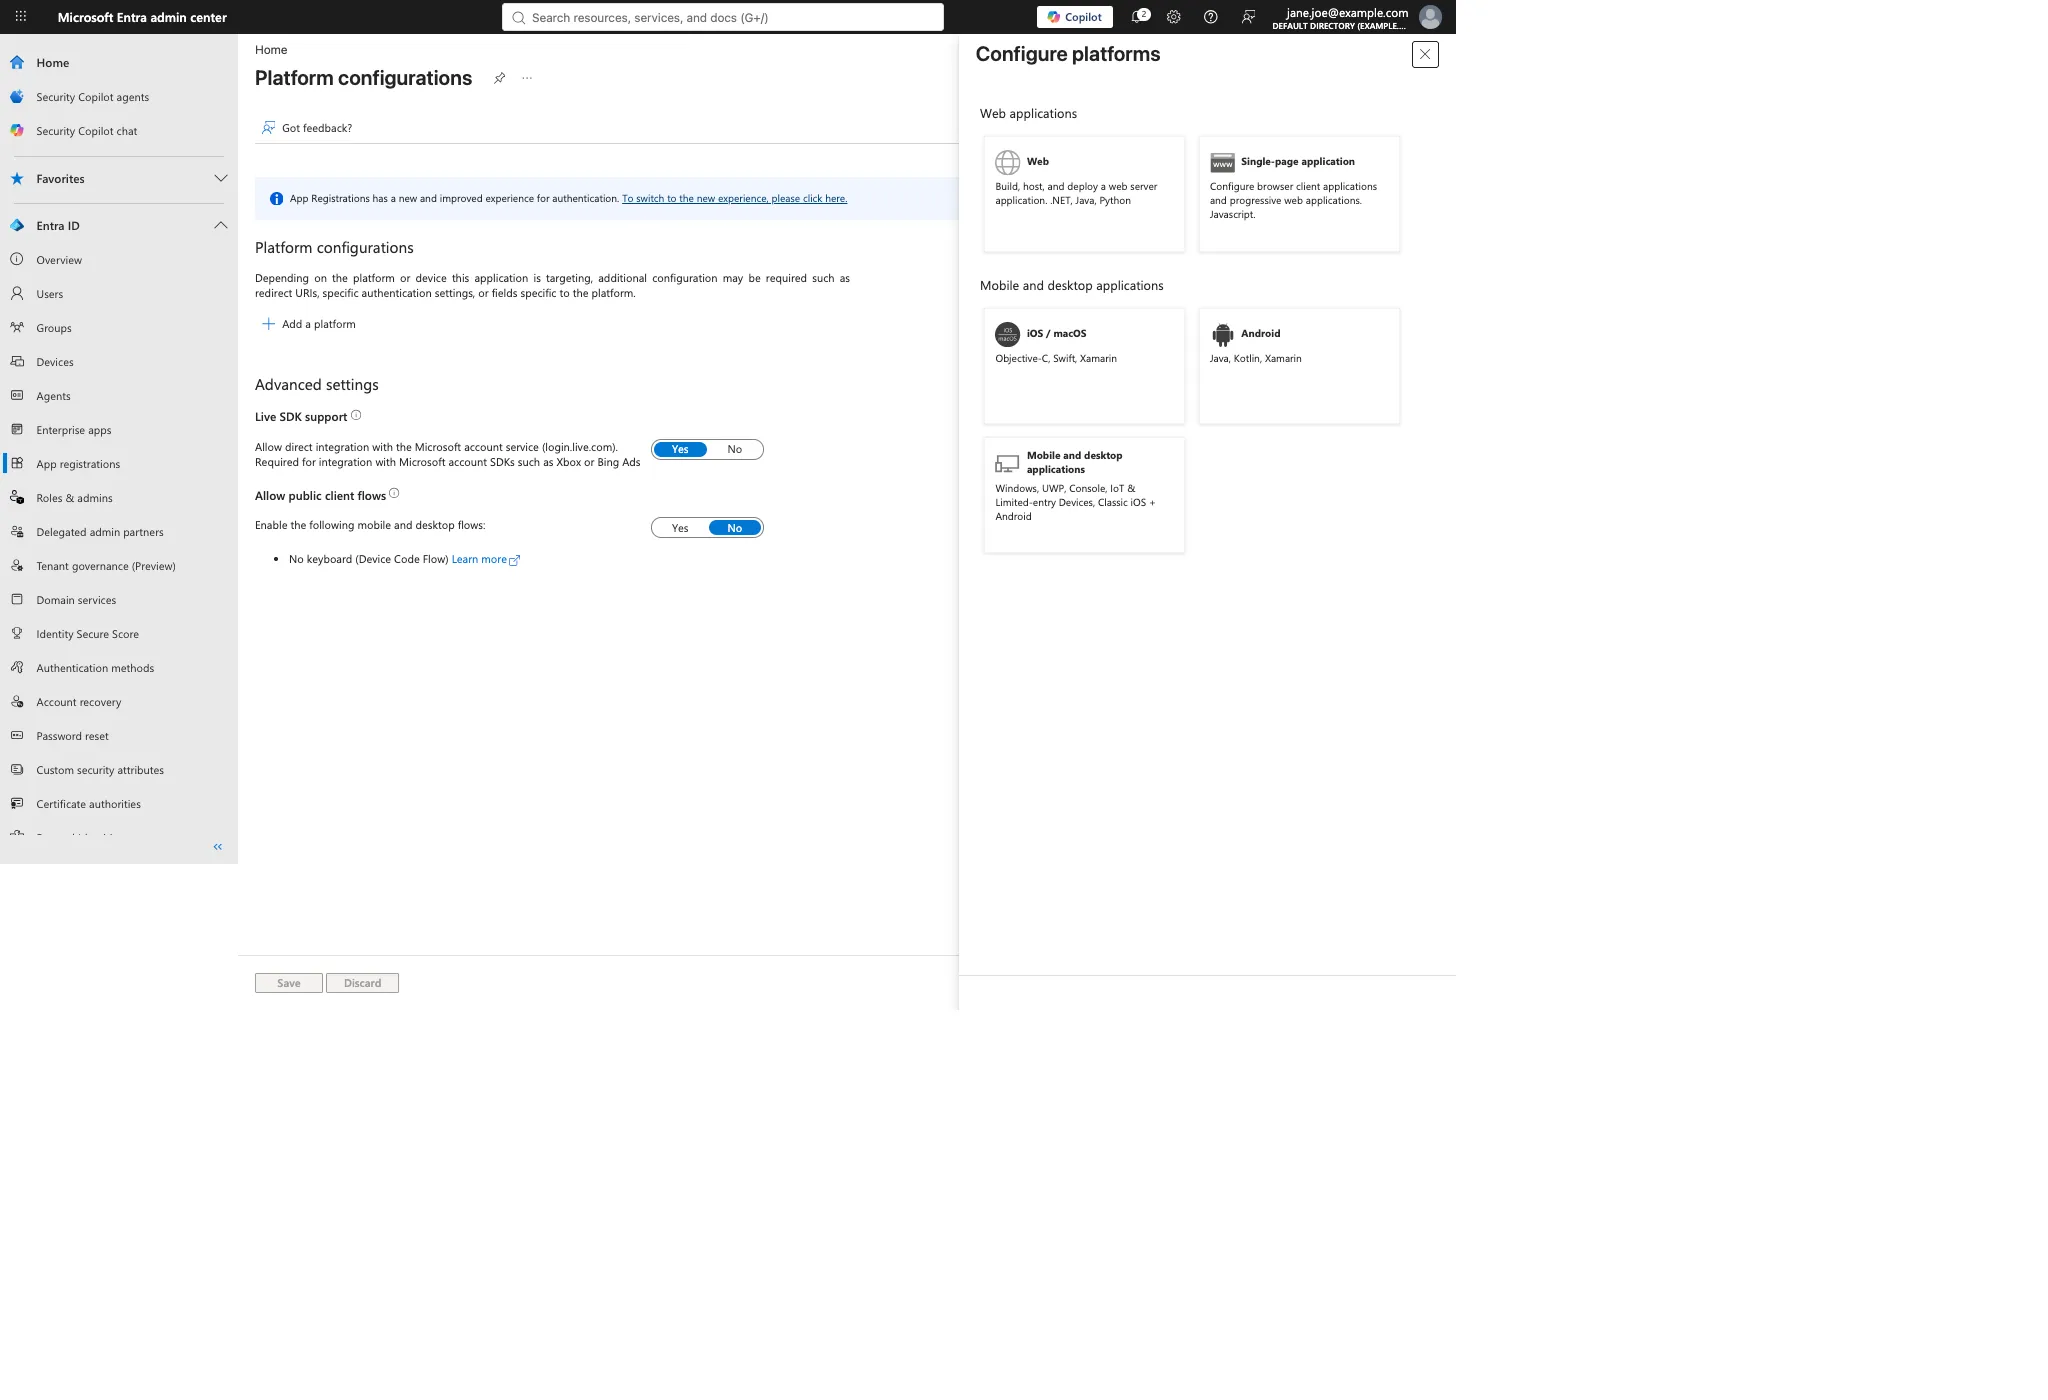Open Domain services in sidebar
This screenshot has height=1400, width=2048.
tap(119, 600)
